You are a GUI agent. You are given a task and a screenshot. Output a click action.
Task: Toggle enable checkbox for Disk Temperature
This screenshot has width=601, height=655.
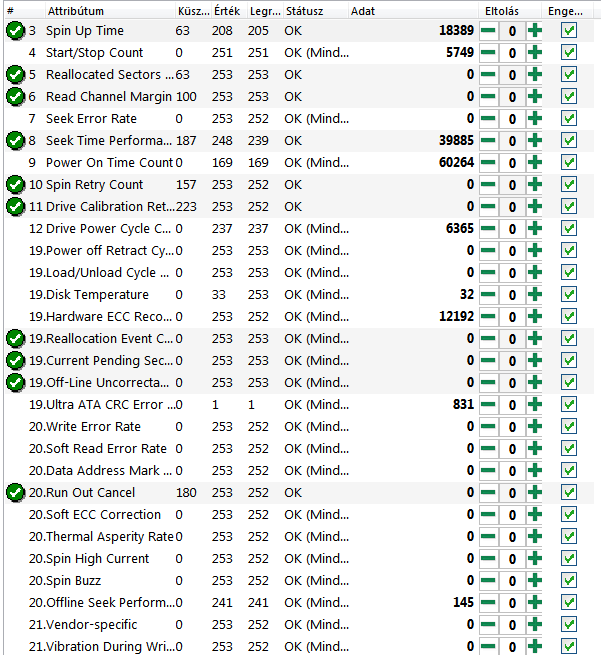569,295
